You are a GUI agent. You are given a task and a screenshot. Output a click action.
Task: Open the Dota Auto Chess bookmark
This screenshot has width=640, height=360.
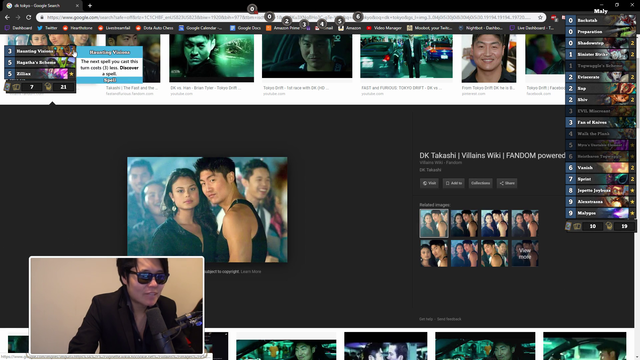tap(154, 28)
